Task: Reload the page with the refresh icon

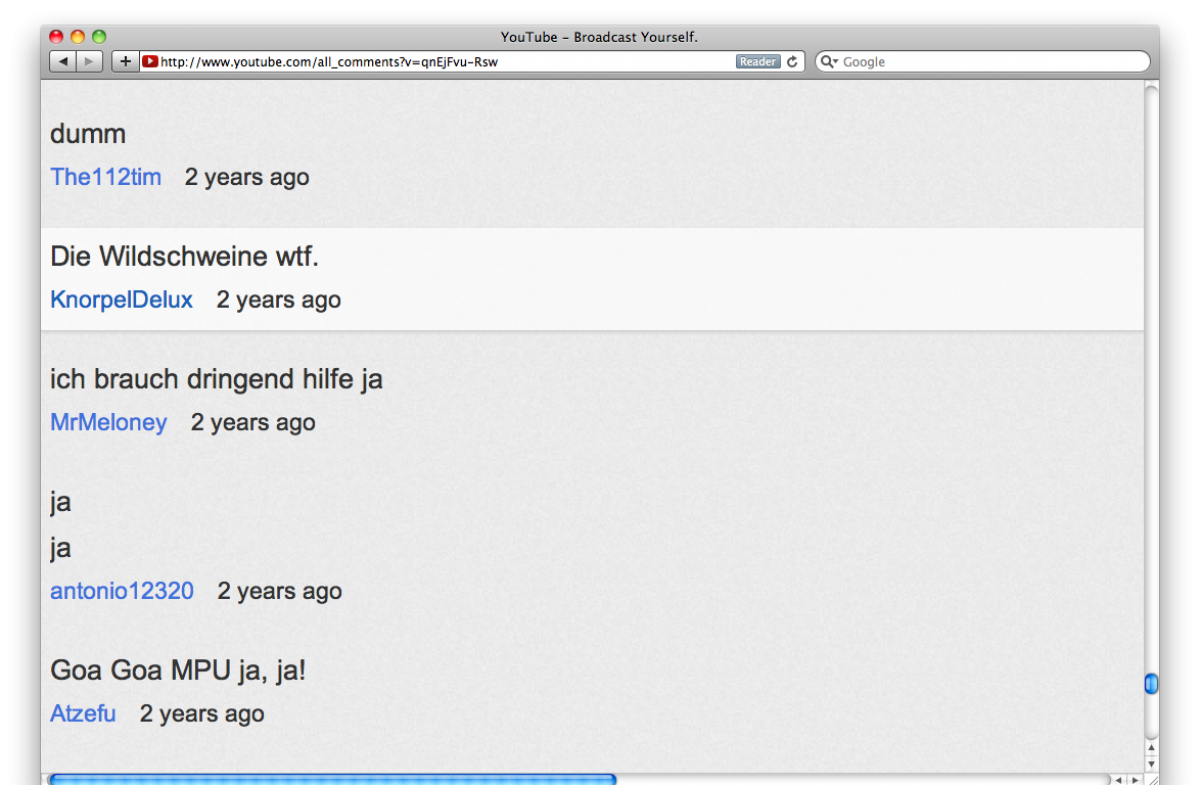Action: (793, 62)
